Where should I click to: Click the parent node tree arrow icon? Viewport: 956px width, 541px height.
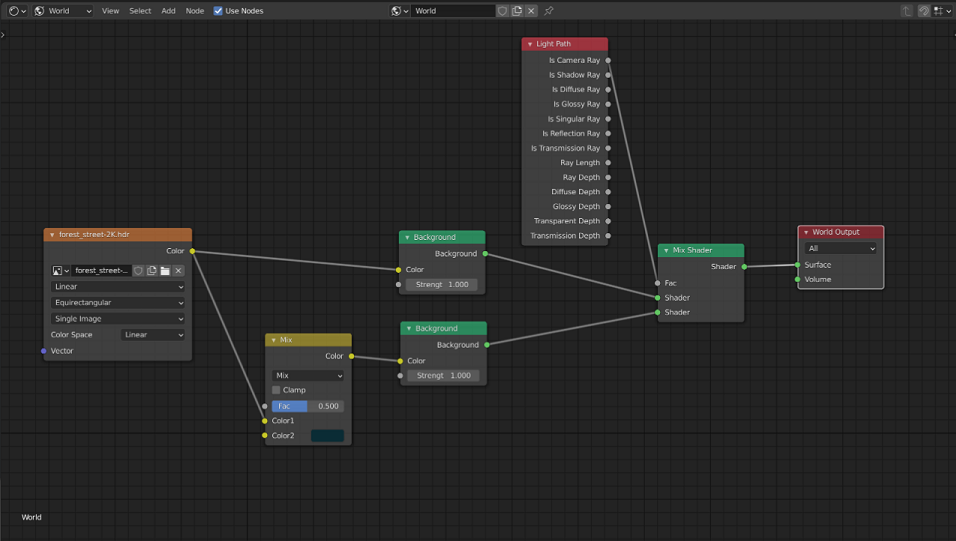pos(907,10)
